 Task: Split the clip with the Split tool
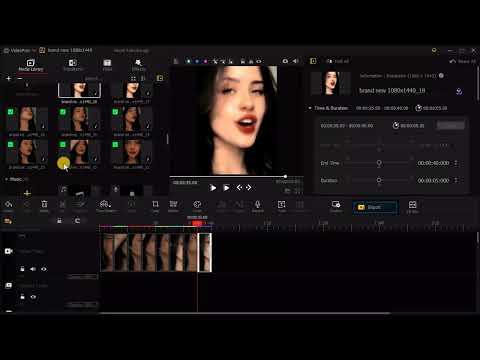(62, 206)
